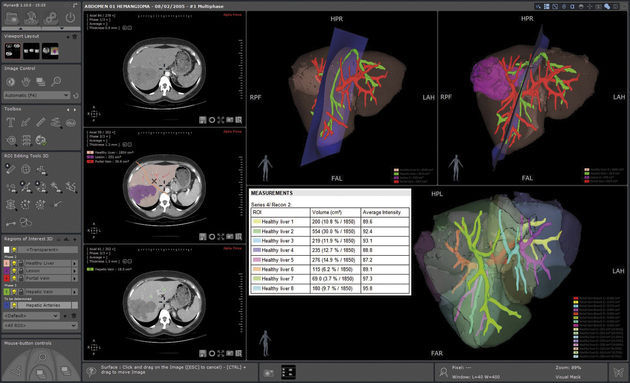Viewport: 630px width, 383px height.
Task: Toggle visibility bulb for Healthy Liver ROI
Action: [x=14, y=263]
